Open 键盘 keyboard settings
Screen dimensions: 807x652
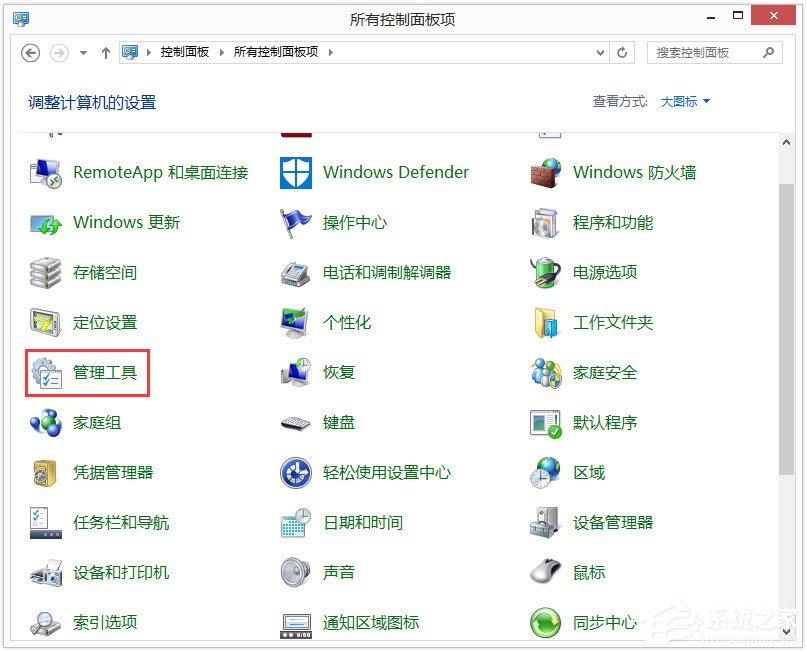pyautogui.click(x=338, y=422)
